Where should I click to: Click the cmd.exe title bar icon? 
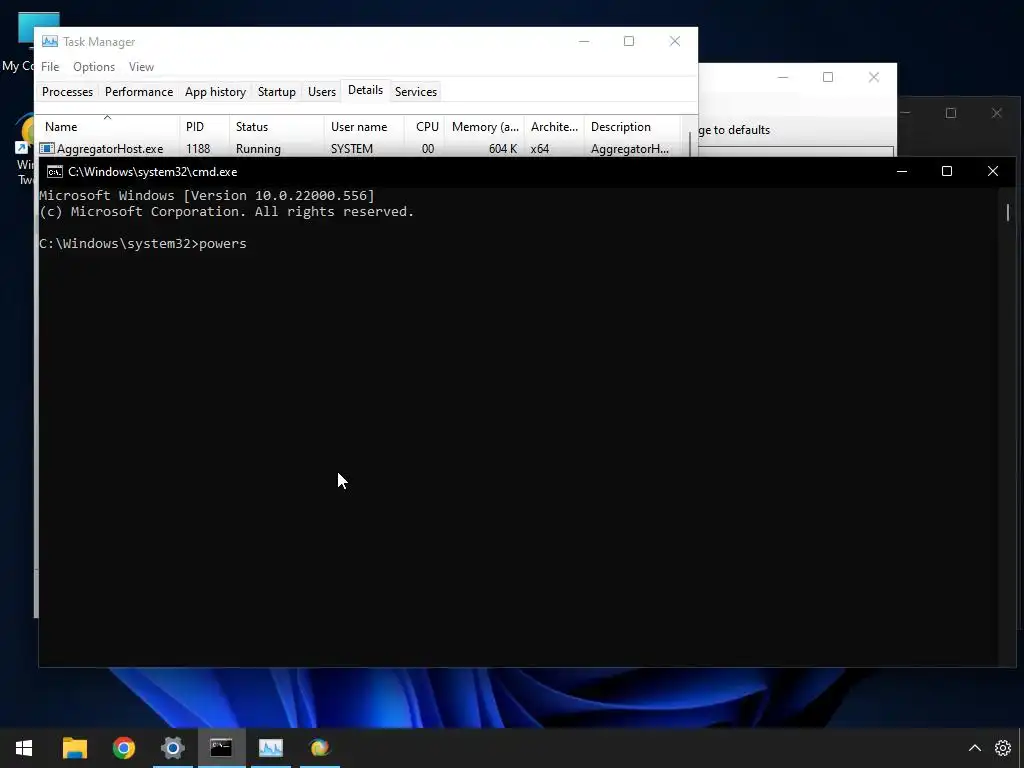point(55,172)
